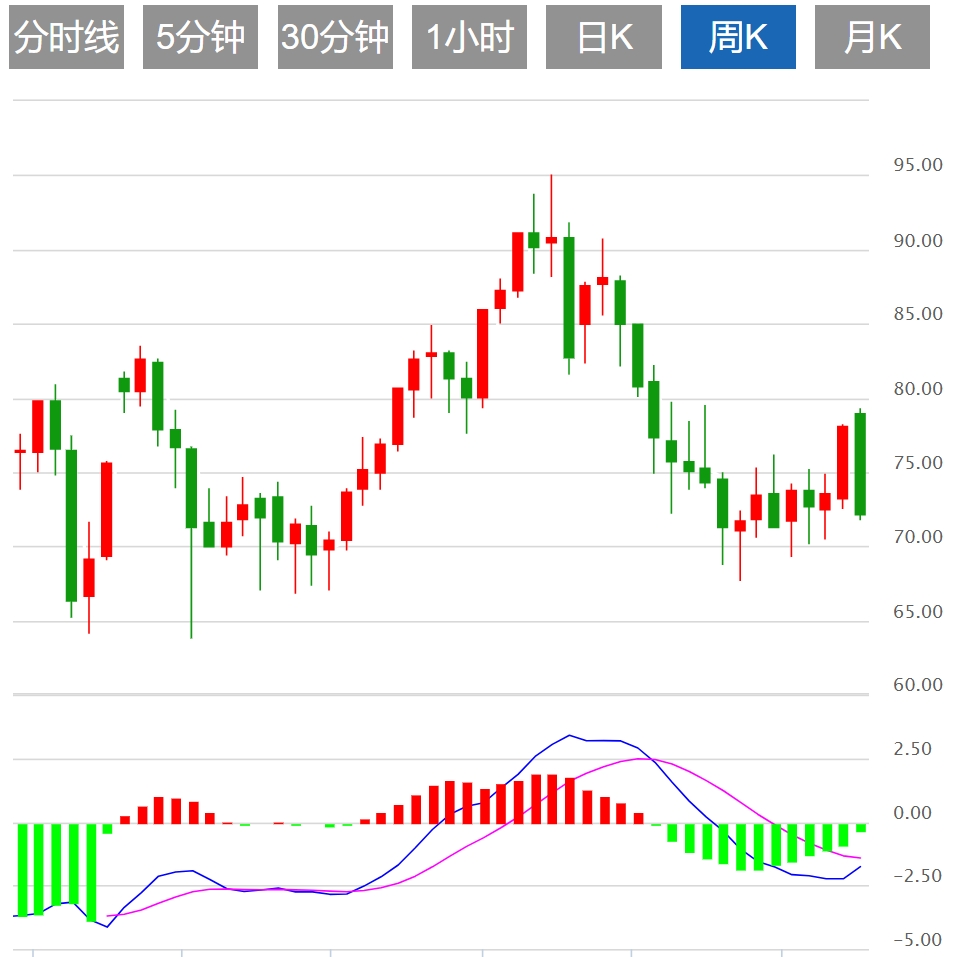Switch to the 分时线 chart tab

click(x=67, y=37)
